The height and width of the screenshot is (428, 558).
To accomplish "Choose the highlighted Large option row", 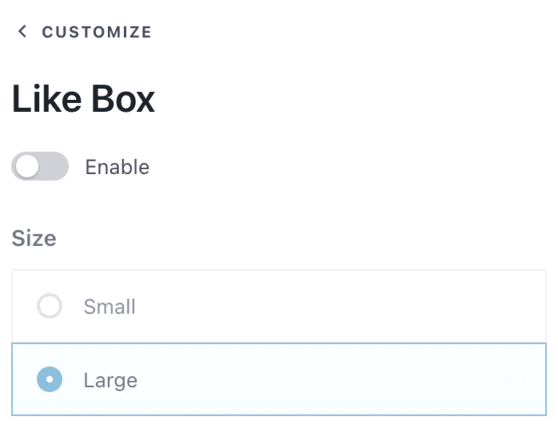I will pos(279,379).
